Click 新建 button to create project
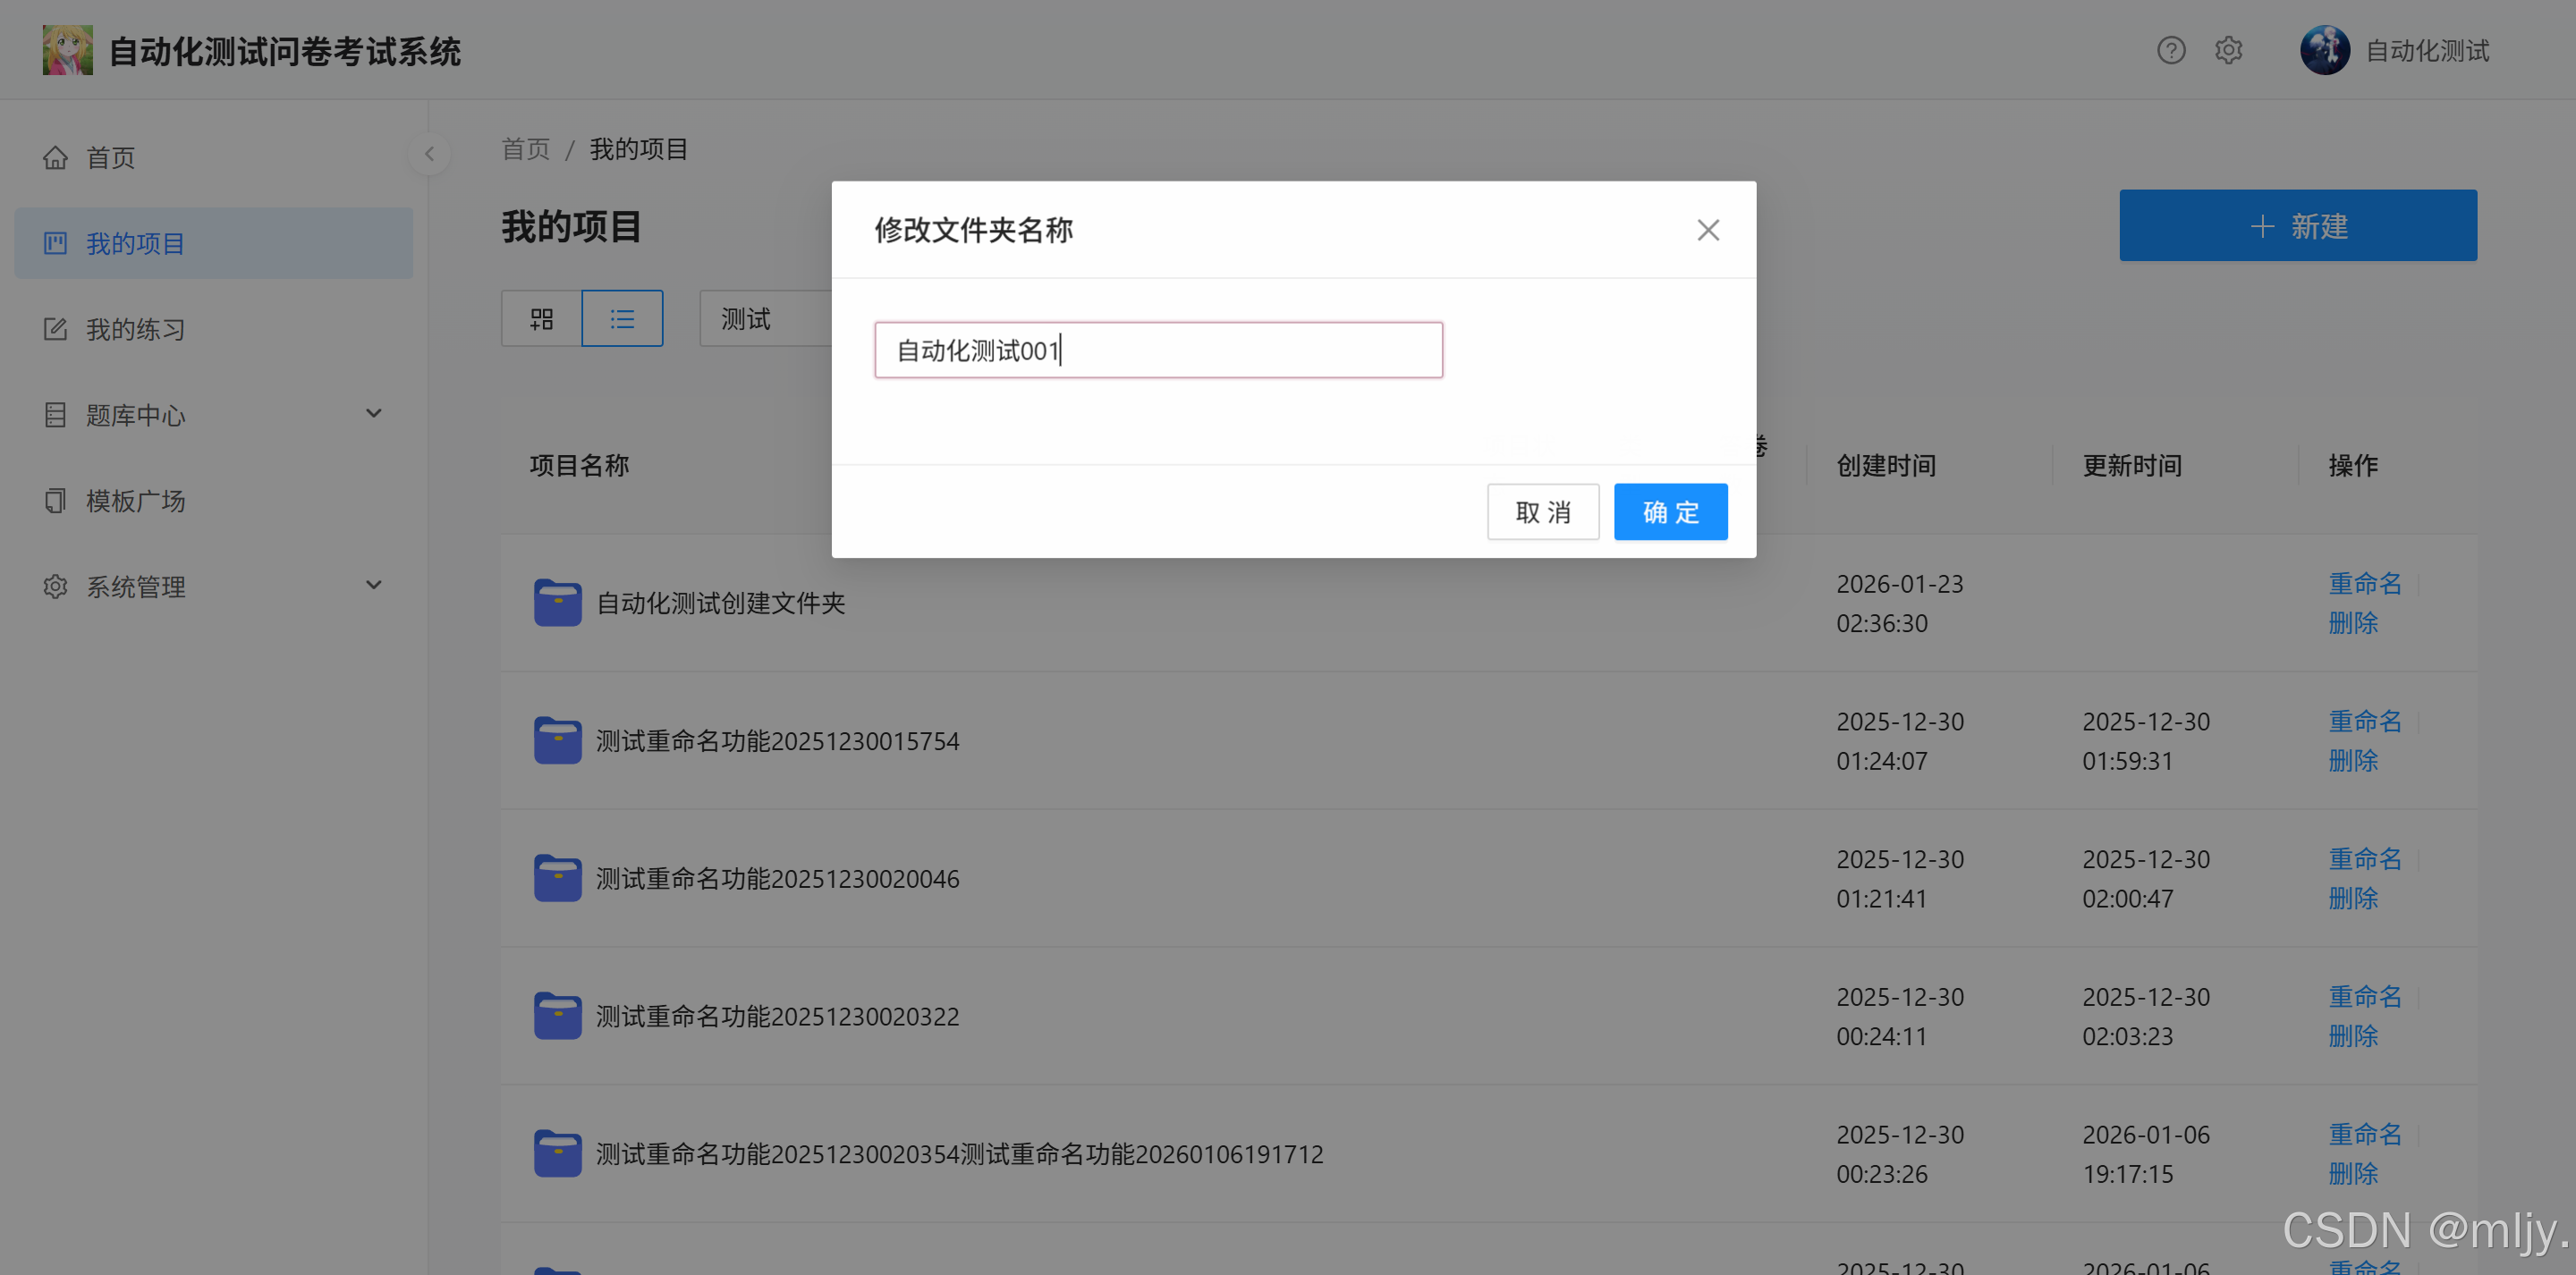Viewport: 2576px width, 1275px height. point(2297,226)
